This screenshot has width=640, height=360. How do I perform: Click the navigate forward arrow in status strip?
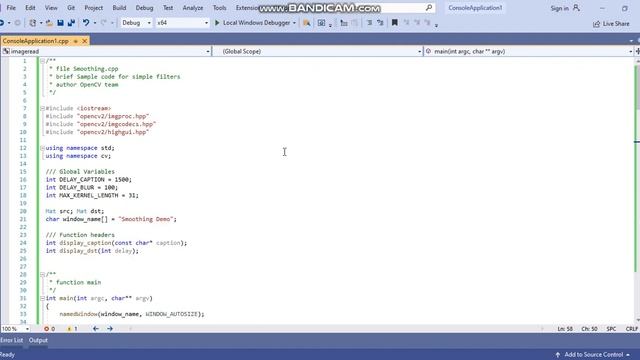pyautogui.click(x=110, y=329)
